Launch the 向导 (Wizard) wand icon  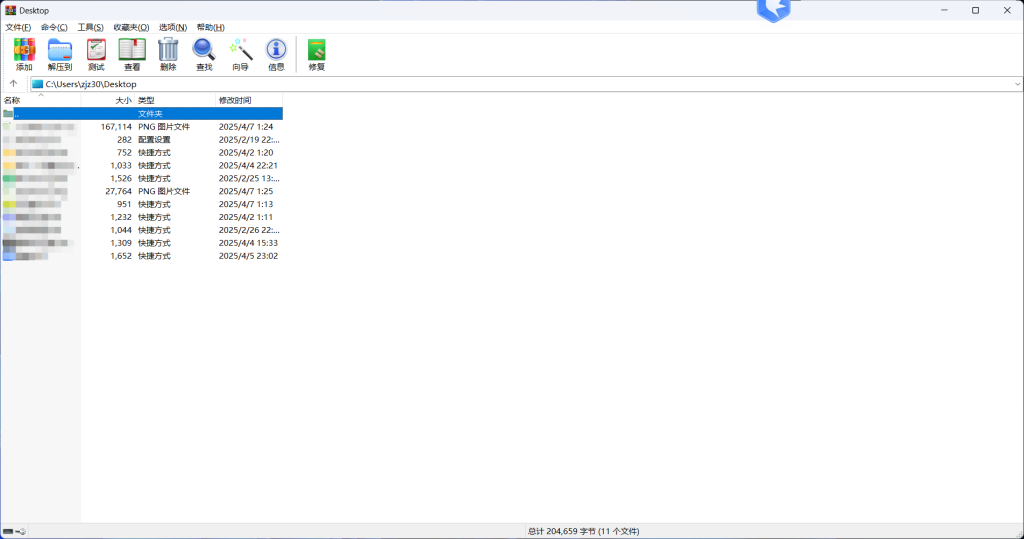pyautogui.click(x=240, y=54)
